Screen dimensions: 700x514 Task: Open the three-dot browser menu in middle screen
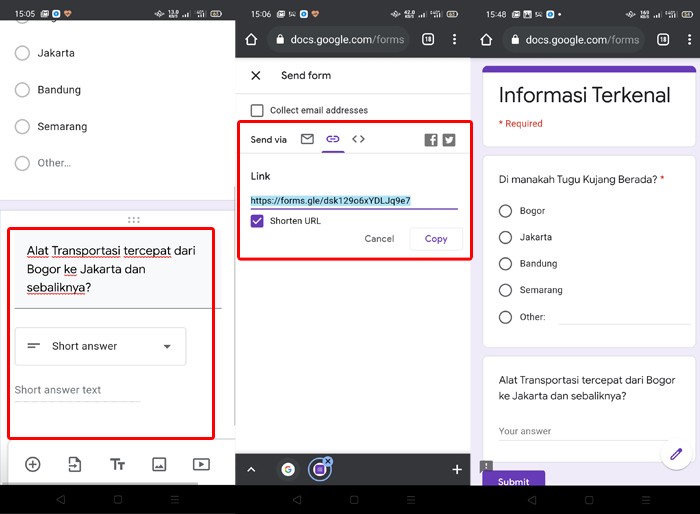coord(454,40)
